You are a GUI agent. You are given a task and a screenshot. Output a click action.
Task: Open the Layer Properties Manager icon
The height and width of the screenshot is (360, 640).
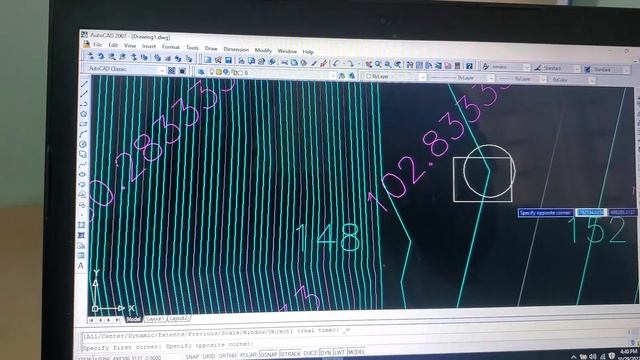pyautogui.click(x=200, y=72)
